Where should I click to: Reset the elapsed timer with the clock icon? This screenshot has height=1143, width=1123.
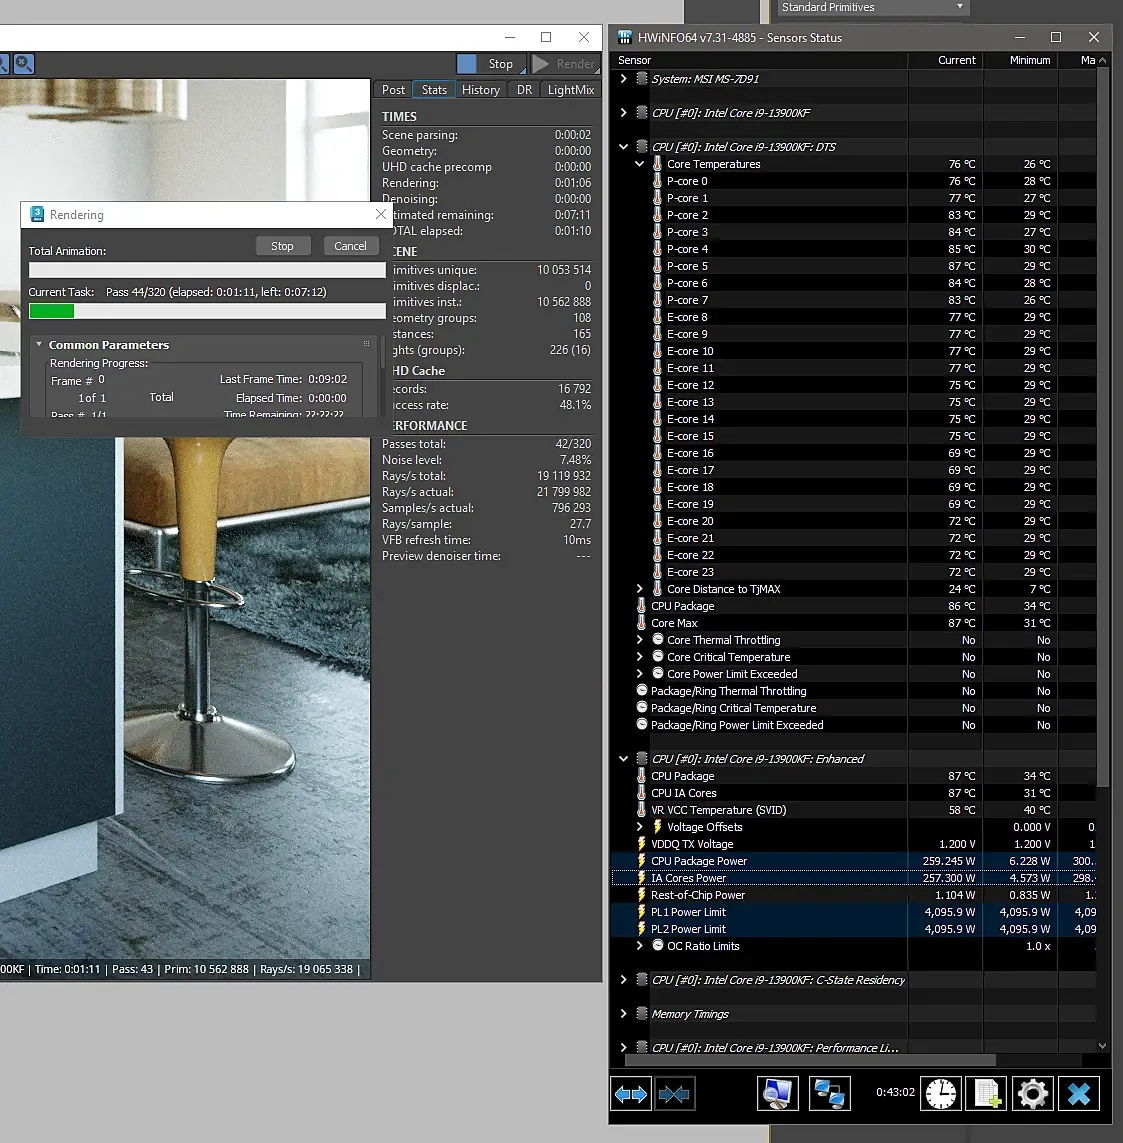tap(940, 1094)
